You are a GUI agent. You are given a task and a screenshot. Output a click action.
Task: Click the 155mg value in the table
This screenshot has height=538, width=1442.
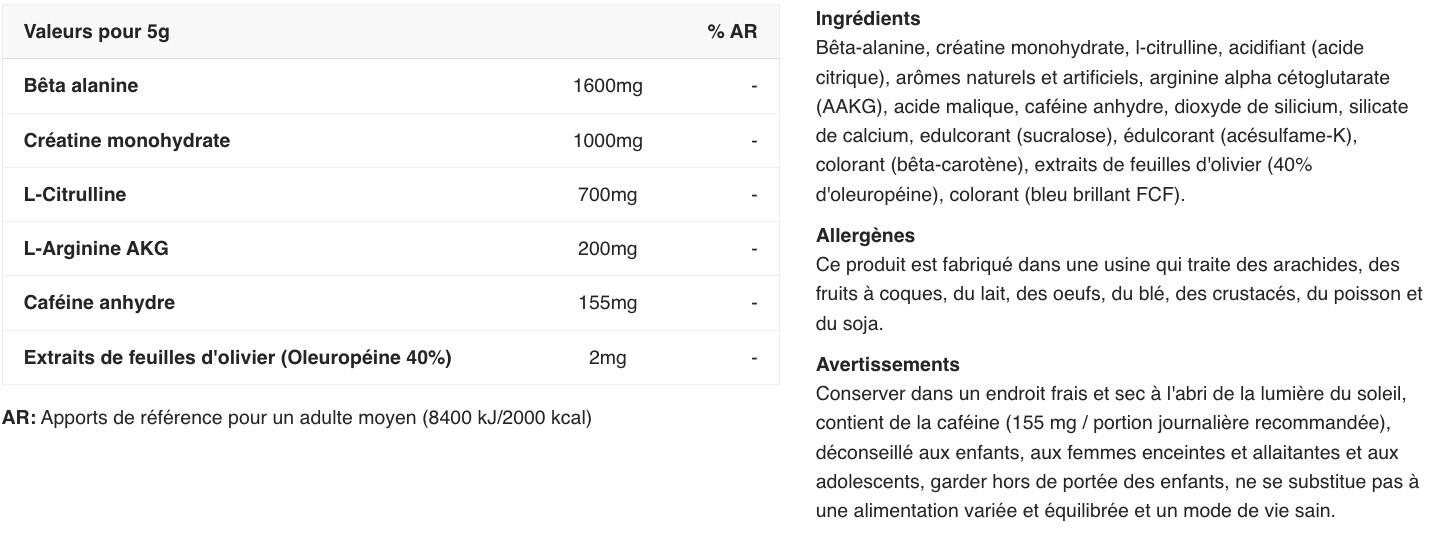click(607, 303)
